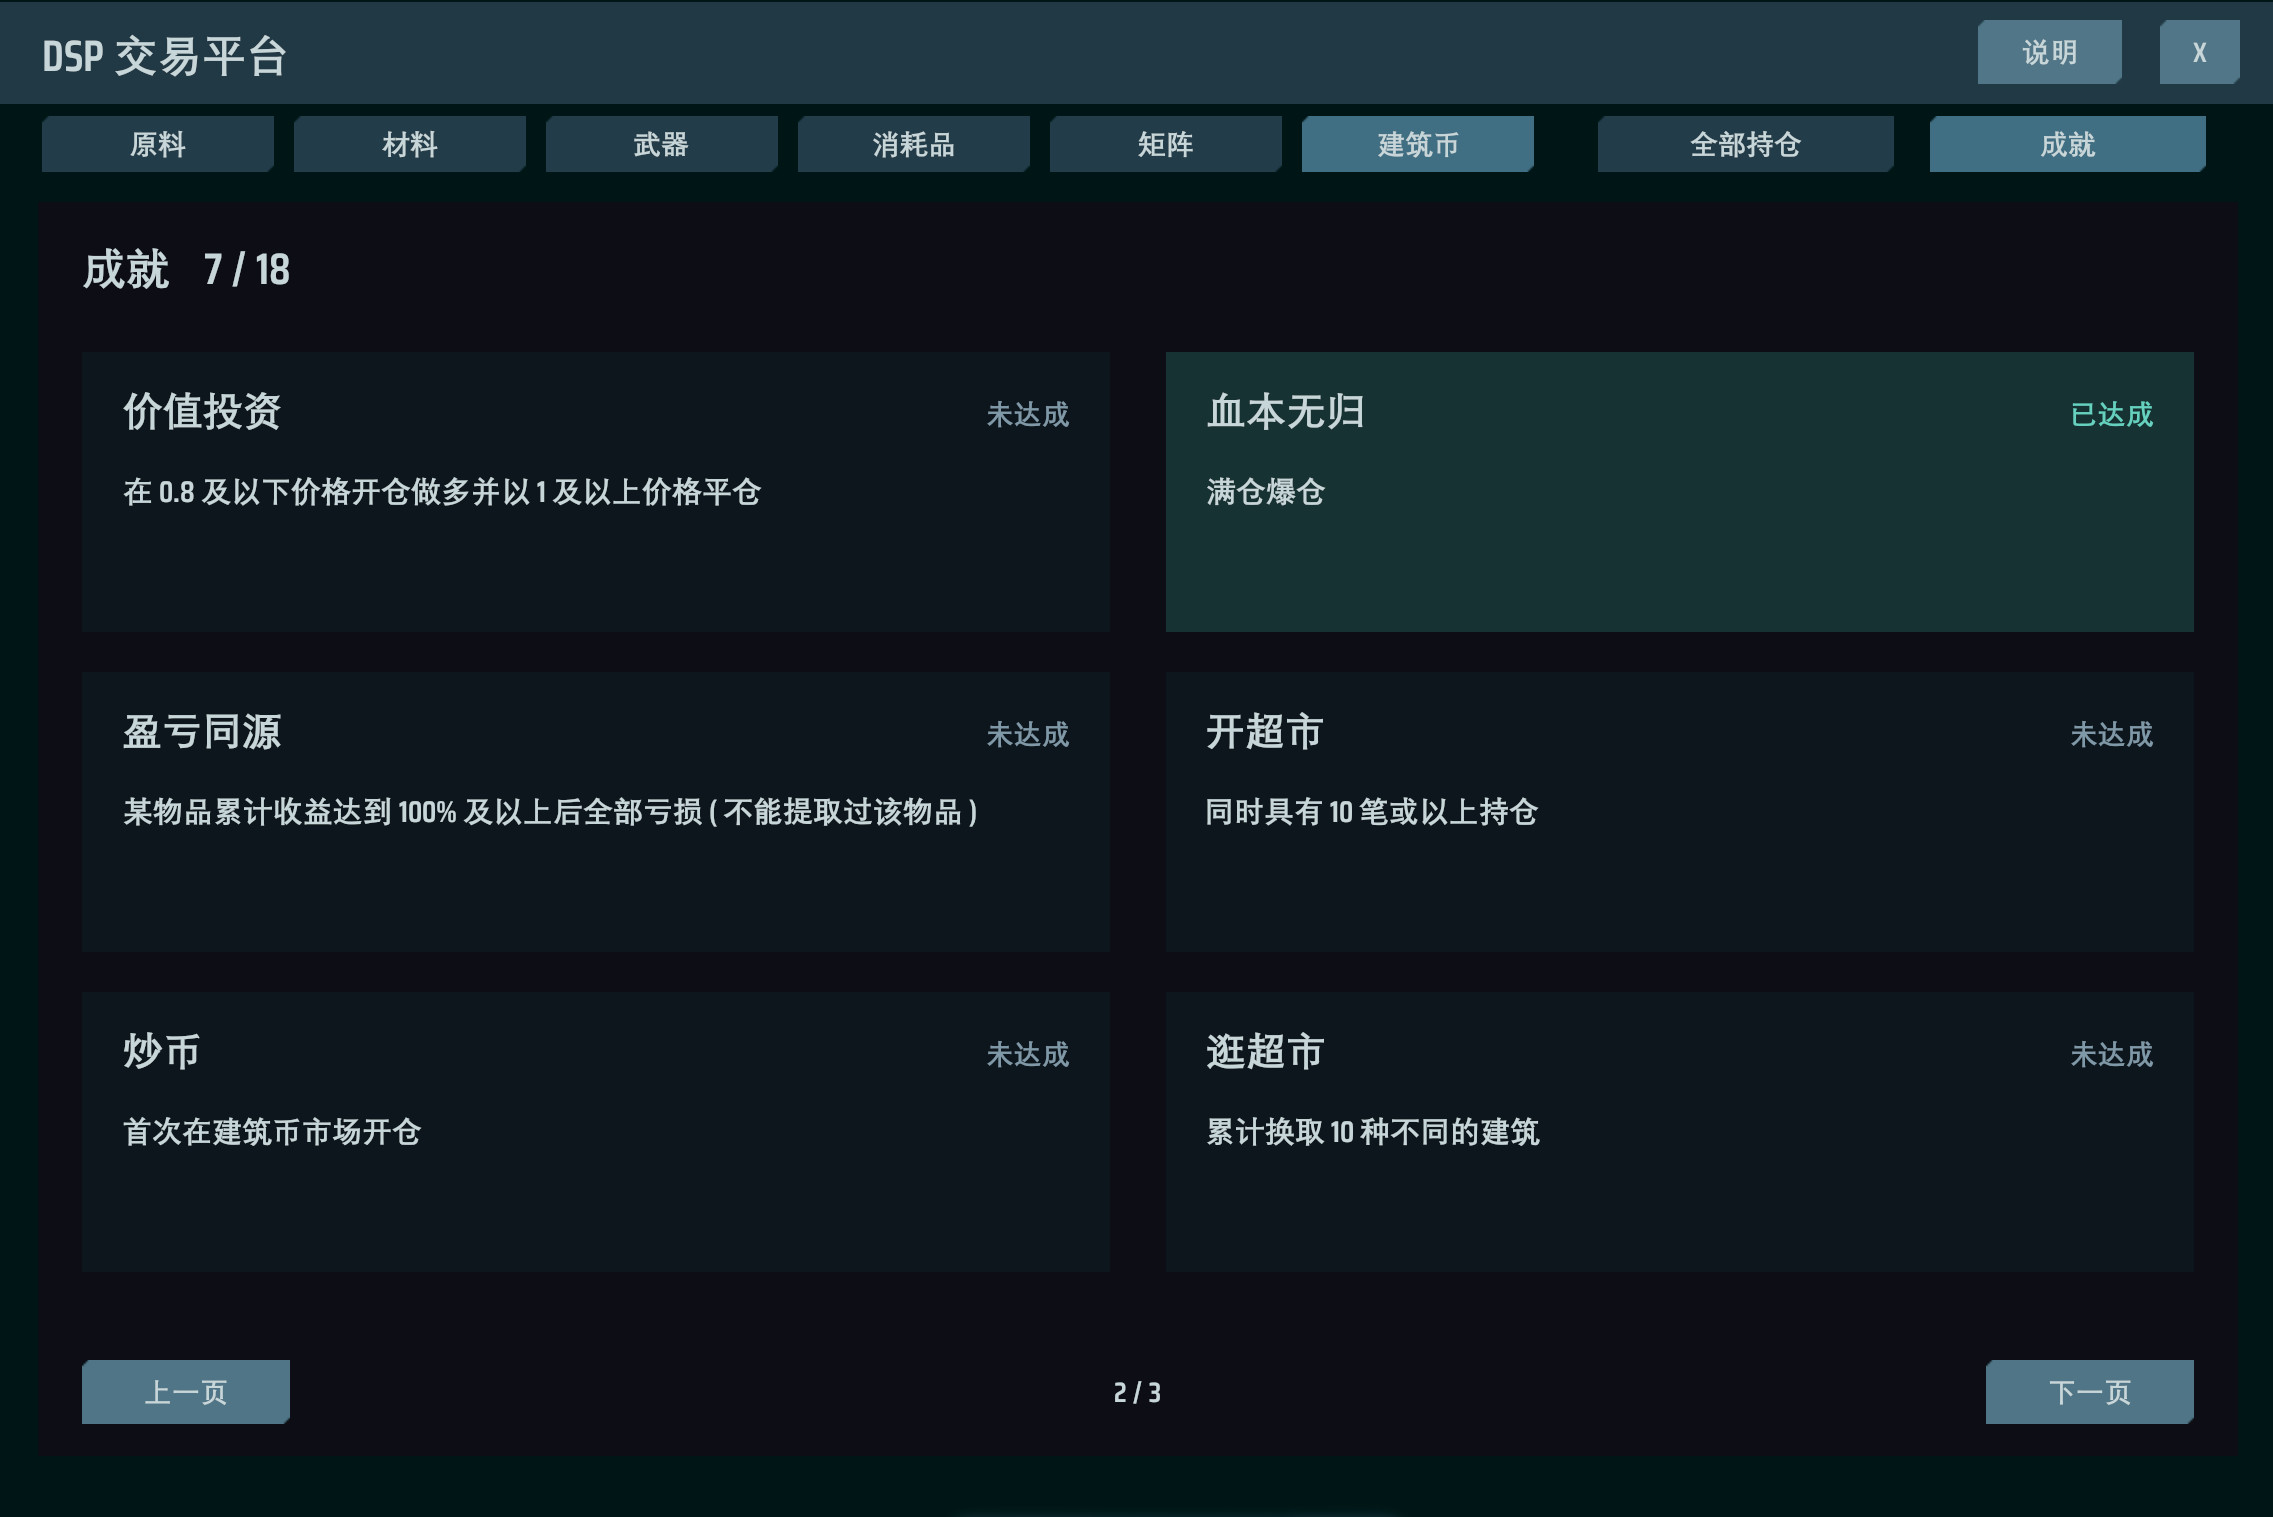Show the 全部持仓 tab

point(1745,144)
